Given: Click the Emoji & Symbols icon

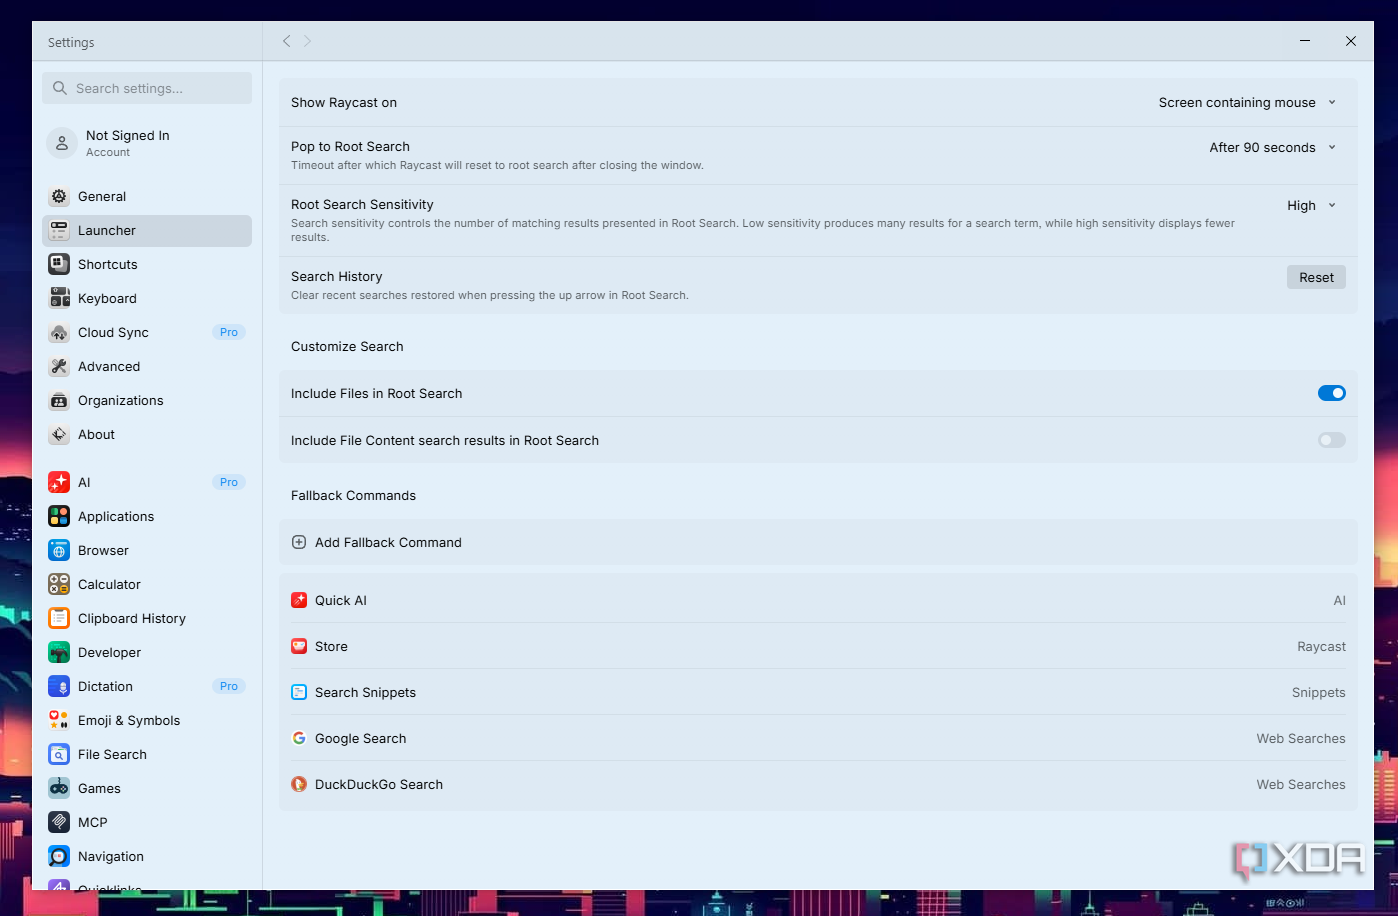Looking at the screenshot, I should click(x=59, y=721).
